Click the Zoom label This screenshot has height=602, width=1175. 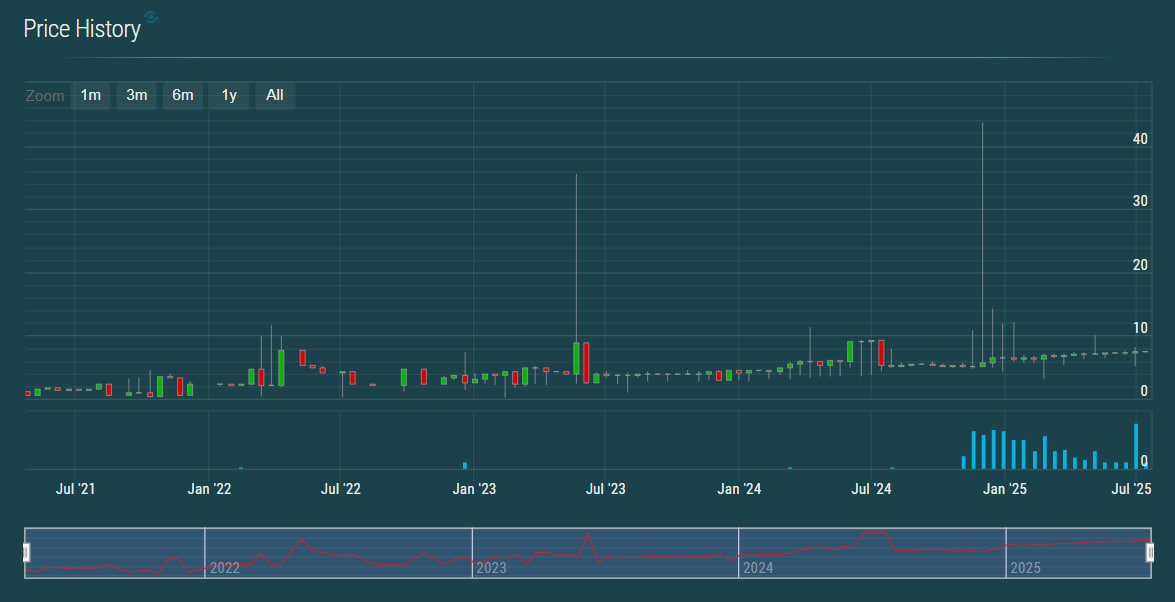click(x=45, y=96)
